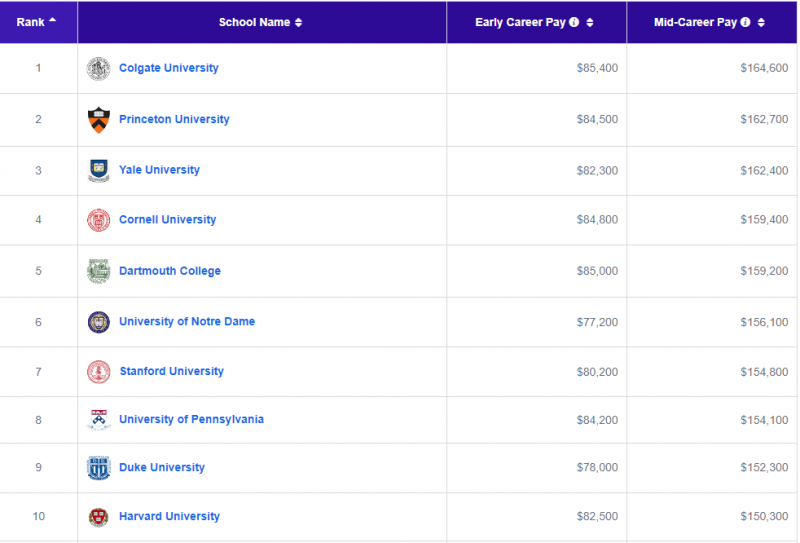Image resolution: width=800 pixels, height=543 pixels.
Task: Click the Rank sort arrow icon
Action: click(53, 20)
